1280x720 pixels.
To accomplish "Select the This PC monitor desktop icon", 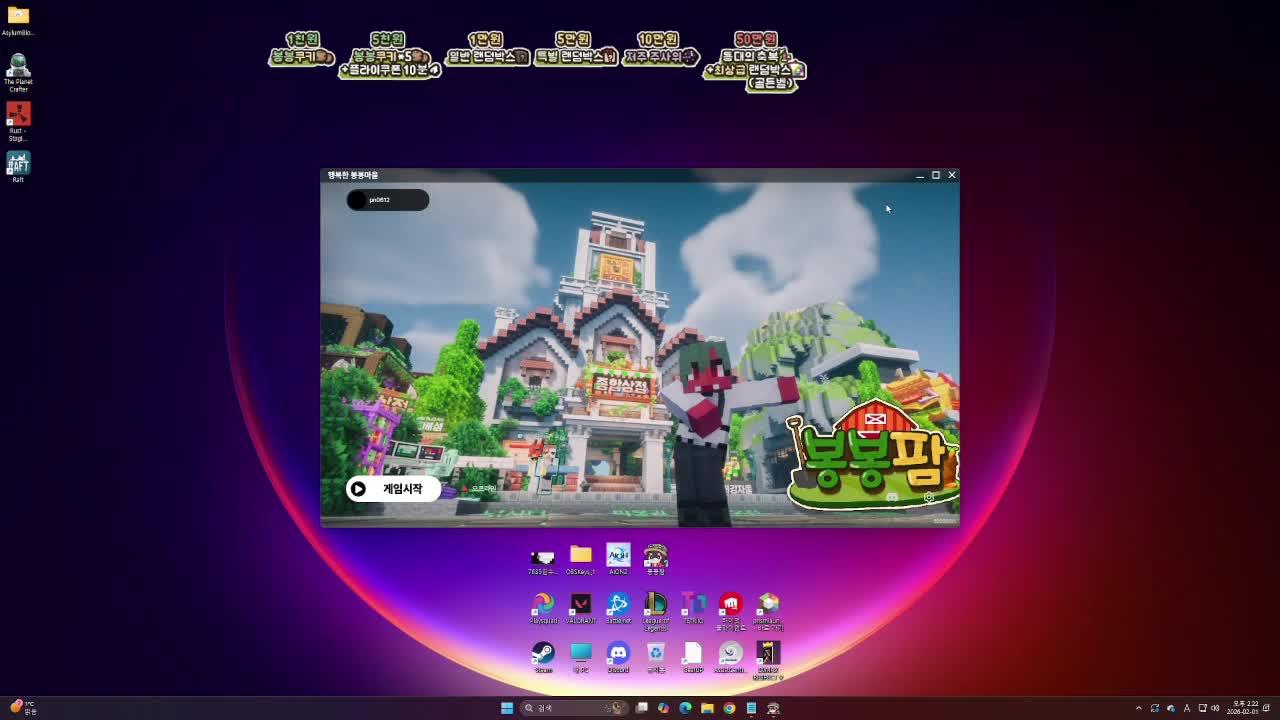I will [581, 658].
